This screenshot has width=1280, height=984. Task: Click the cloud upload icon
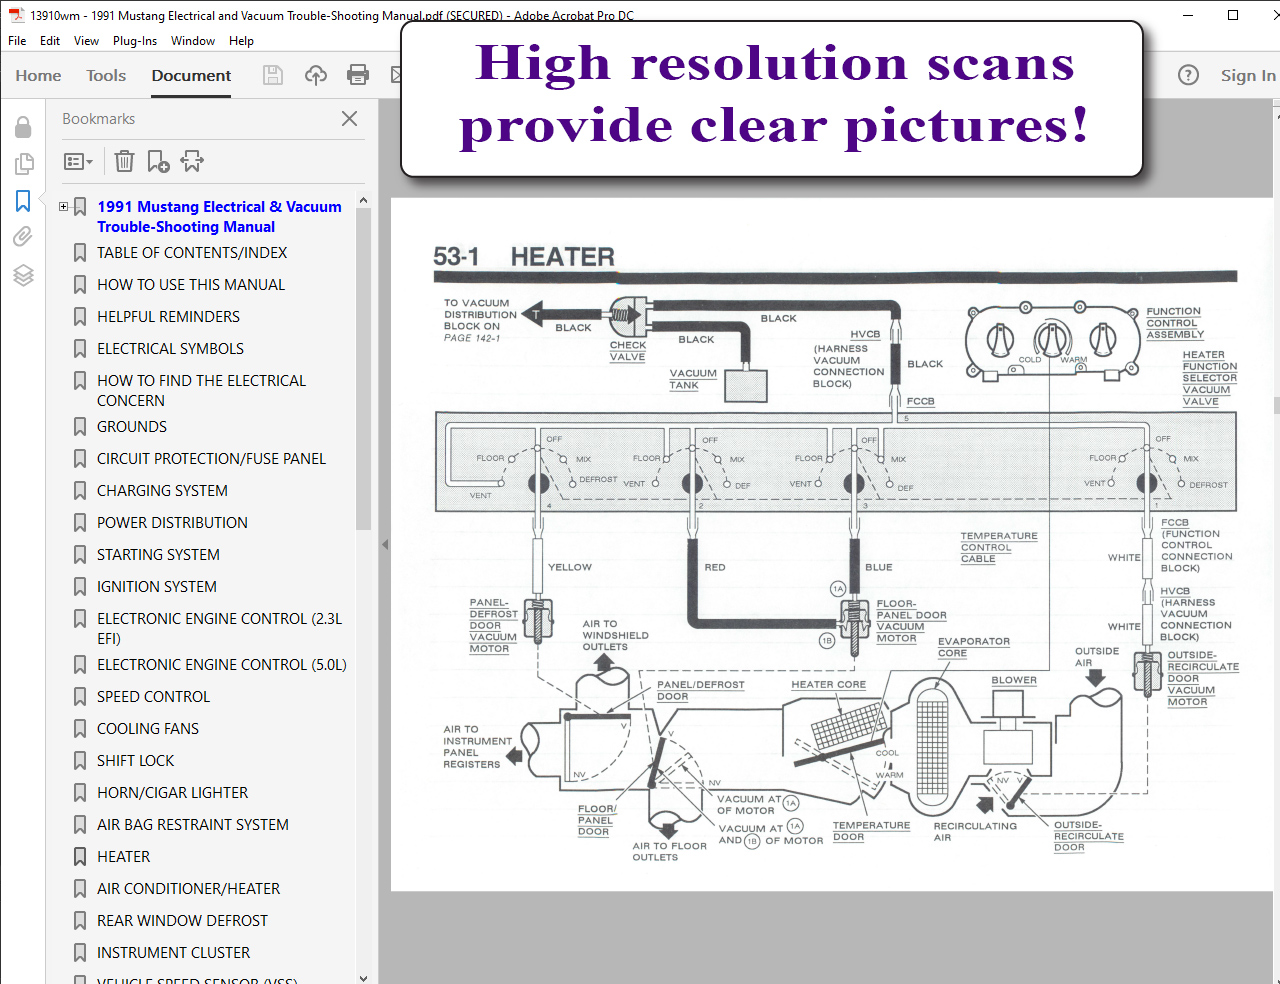pos(316,75)
